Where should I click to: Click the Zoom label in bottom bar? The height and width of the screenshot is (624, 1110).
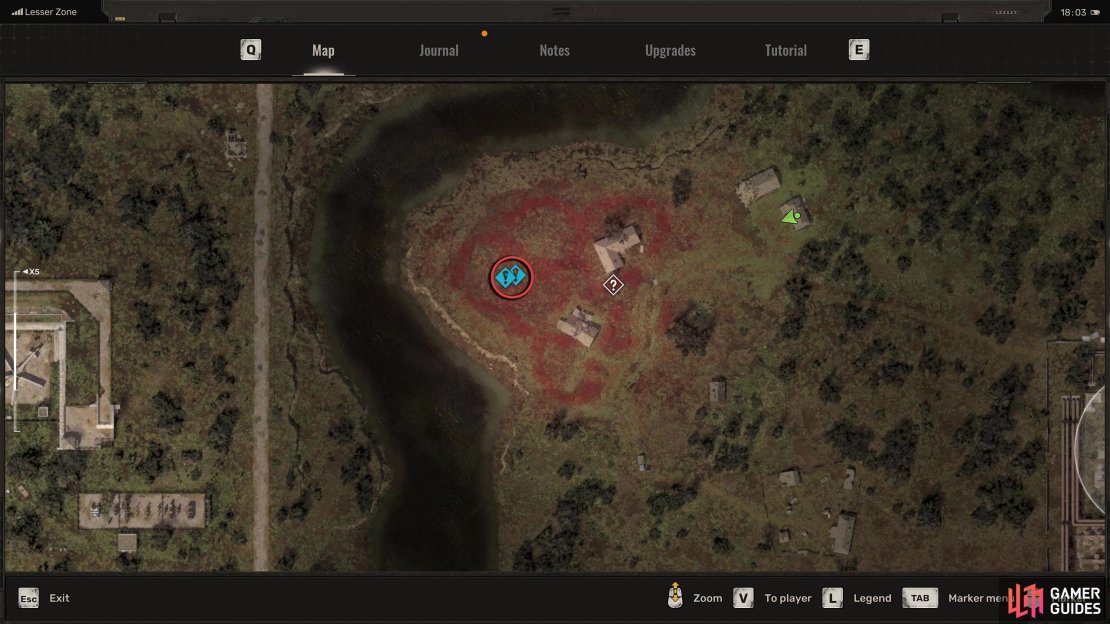(x=707, y=598)
